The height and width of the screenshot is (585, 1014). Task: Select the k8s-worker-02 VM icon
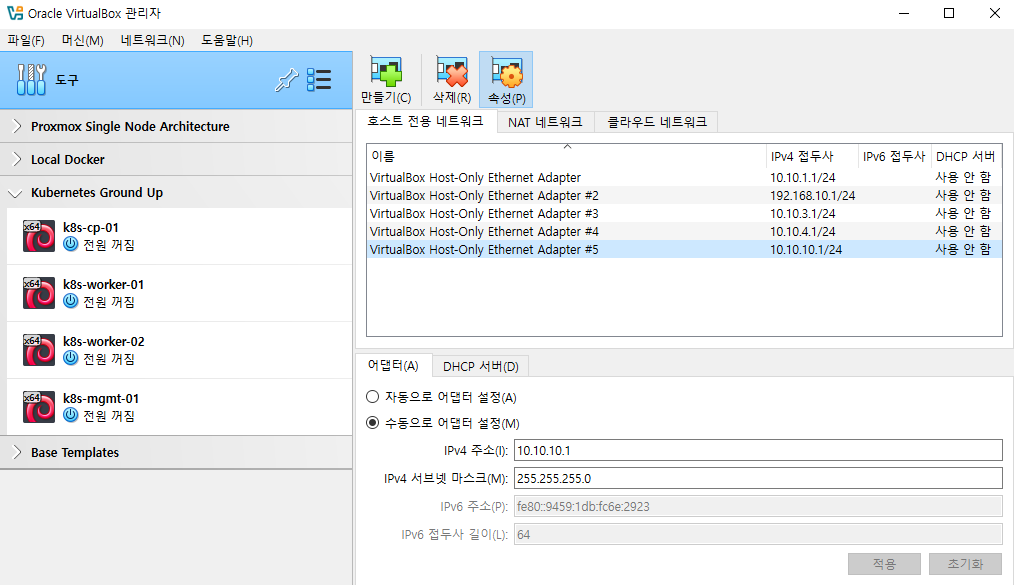[x=39, y=350]
